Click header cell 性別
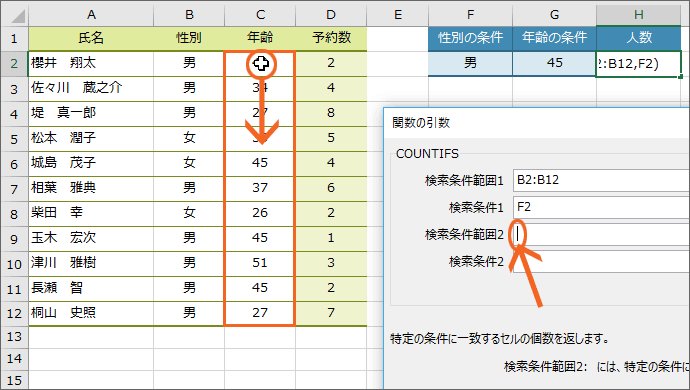Image resolution: width=690 pixels, height=390 pixels. point(189,38)
